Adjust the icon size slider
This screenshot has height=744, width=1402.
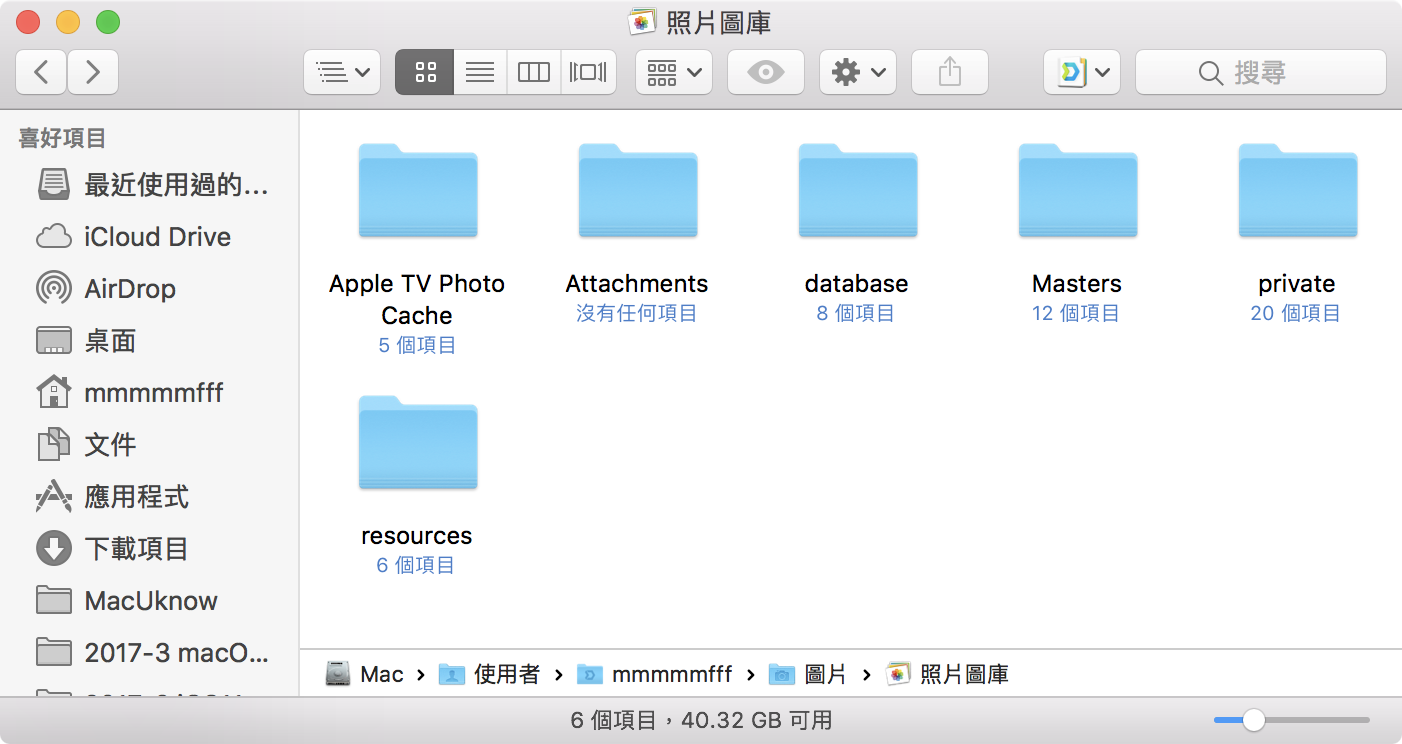click(1253, 720)
